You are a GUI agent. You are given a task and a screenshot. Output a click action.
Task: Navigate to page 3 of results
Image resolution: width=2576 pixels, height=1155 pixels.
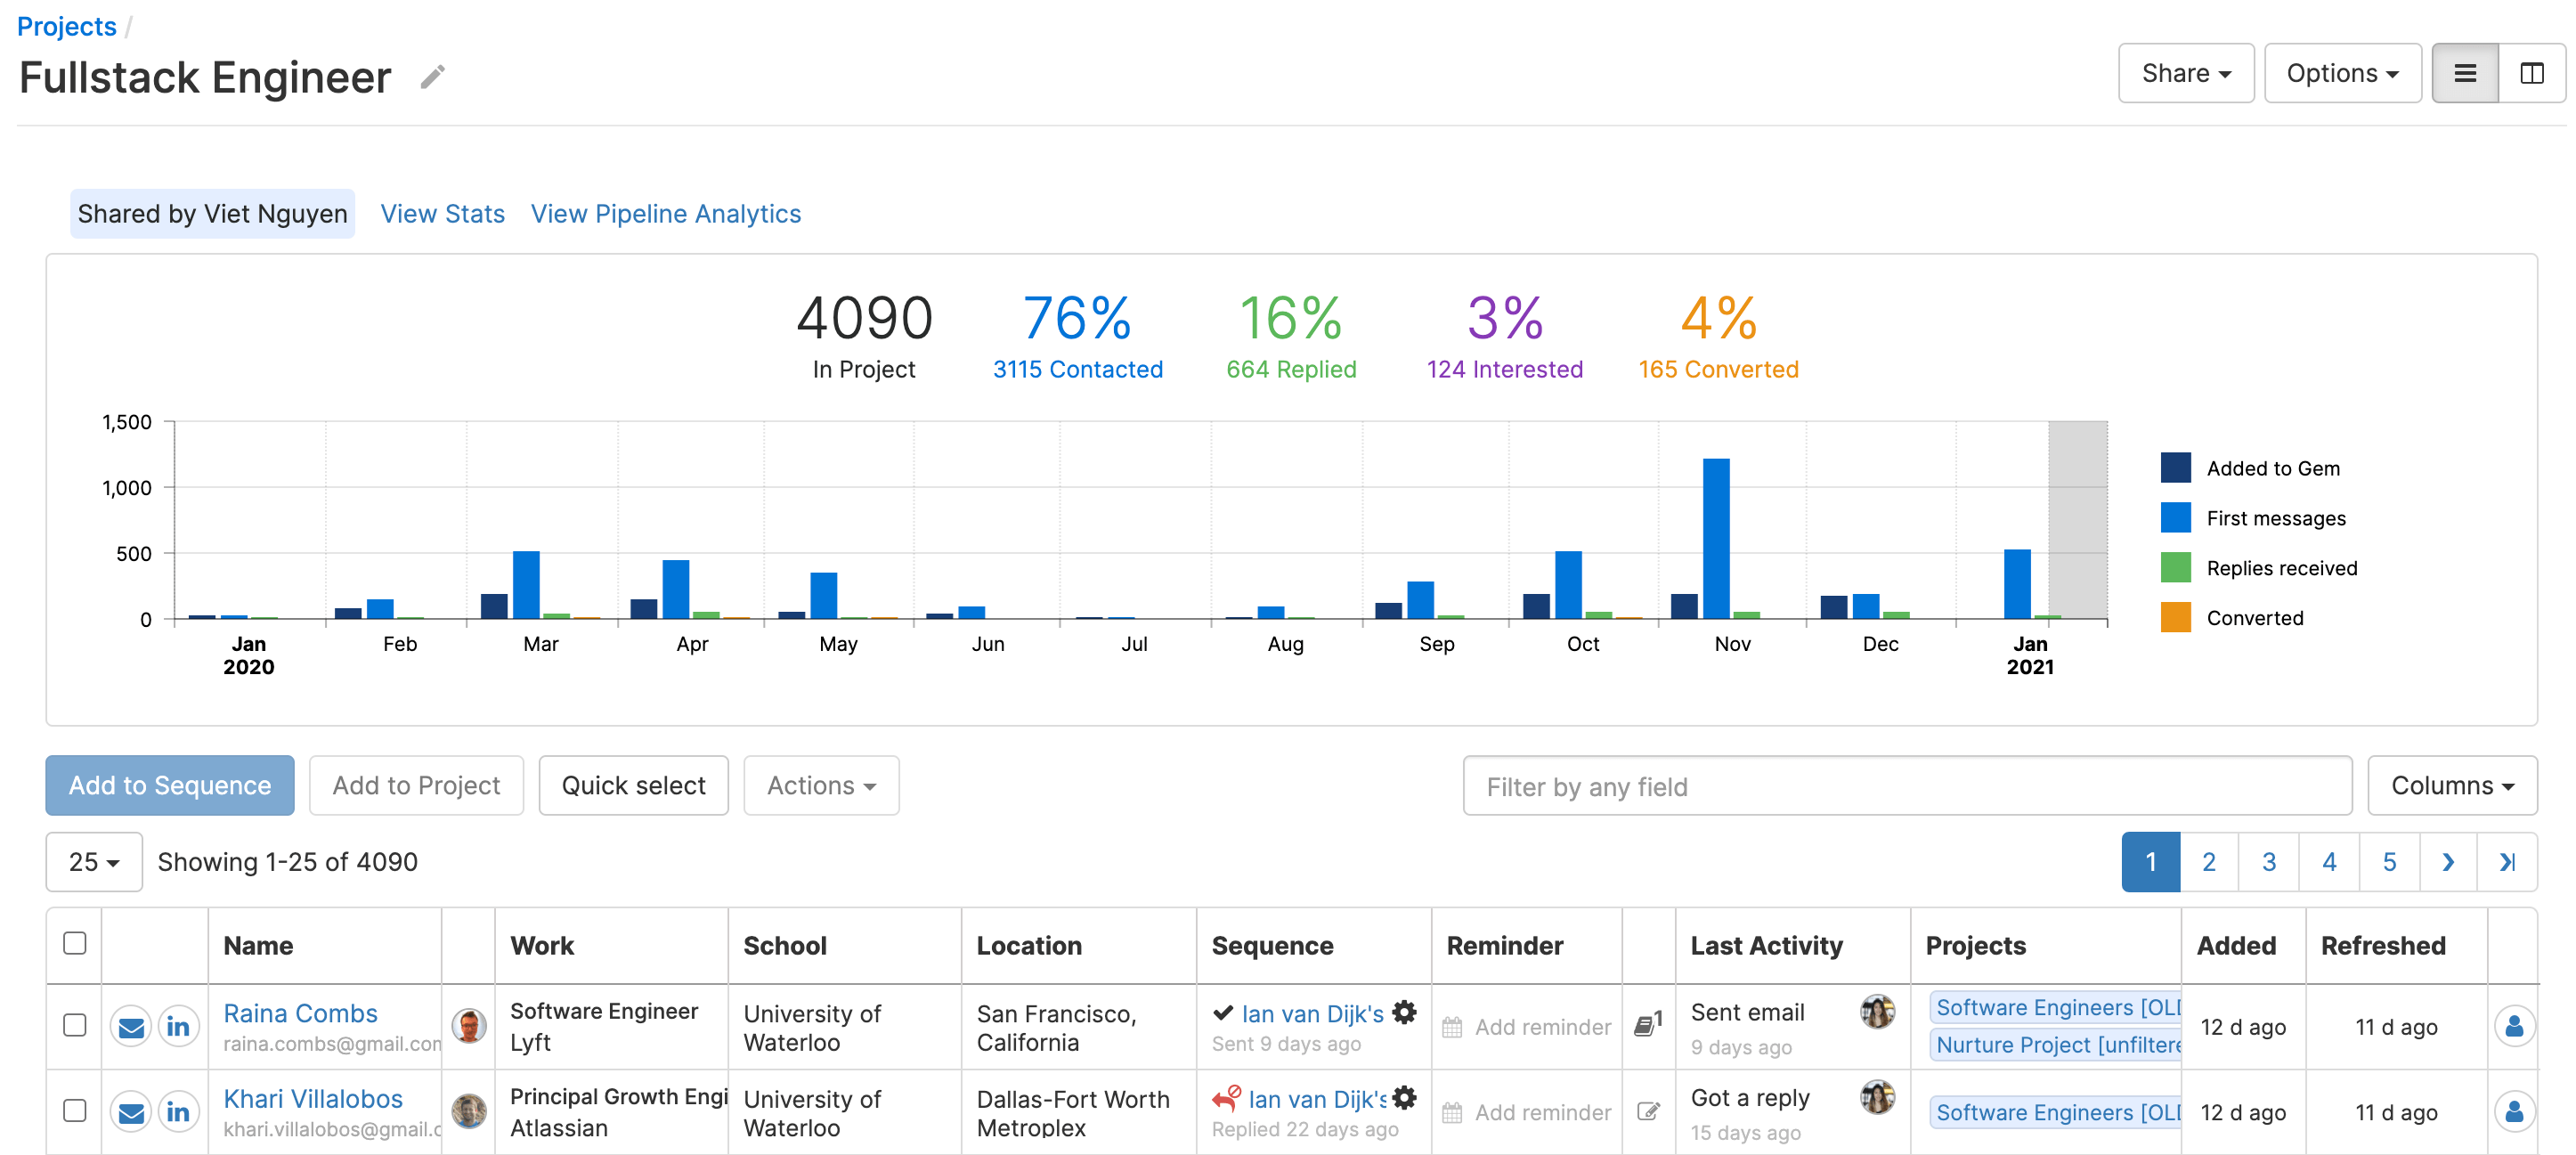coord(2269,861)
